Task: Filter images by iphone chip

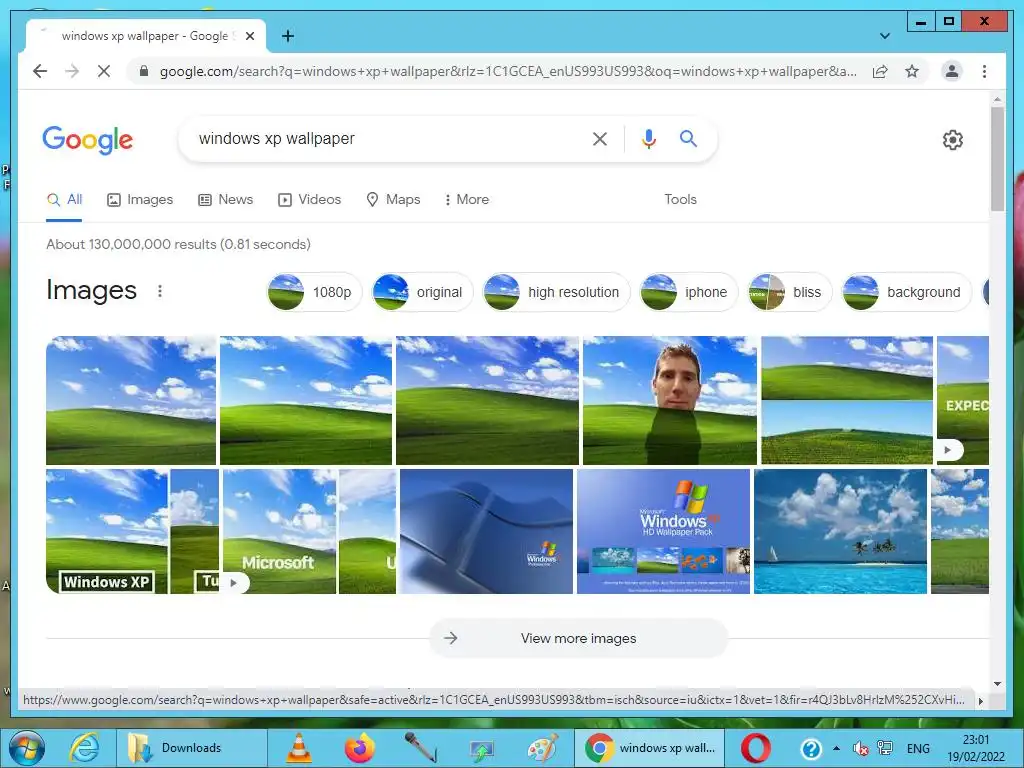Action: tap(688, 292)
